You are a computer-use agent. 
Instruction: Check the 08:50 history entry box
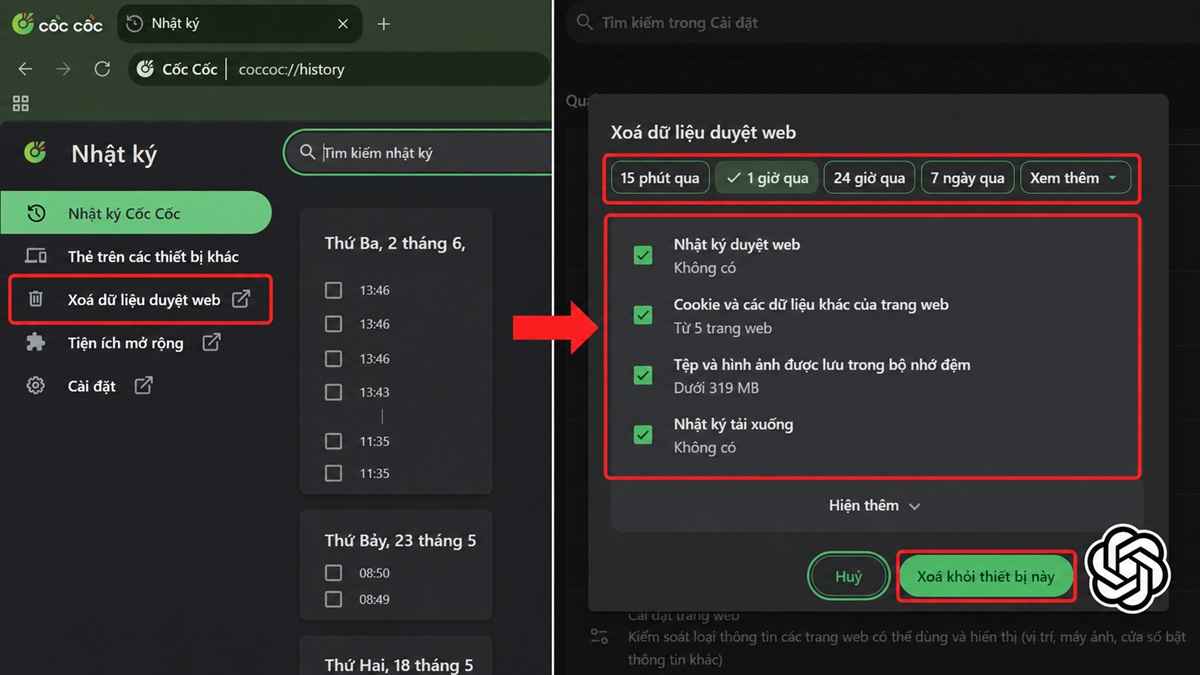(x=334, y=573)
